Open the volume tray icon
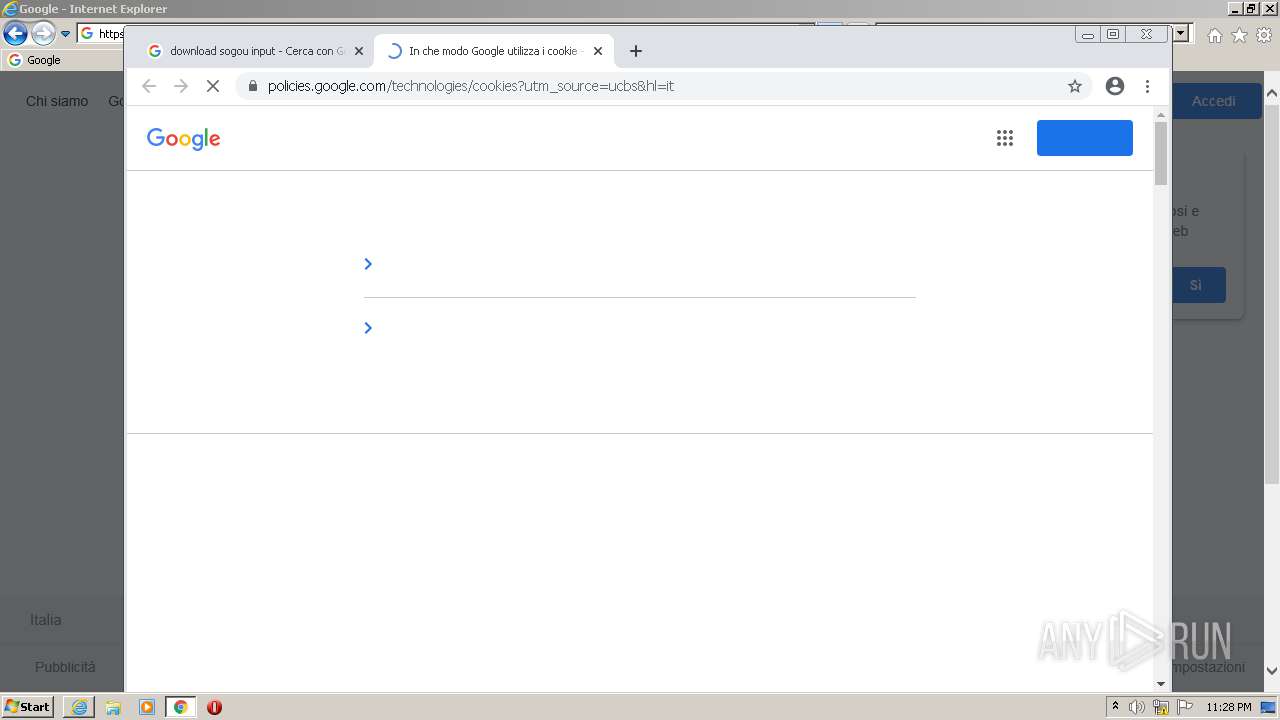 coord(1137,707)
